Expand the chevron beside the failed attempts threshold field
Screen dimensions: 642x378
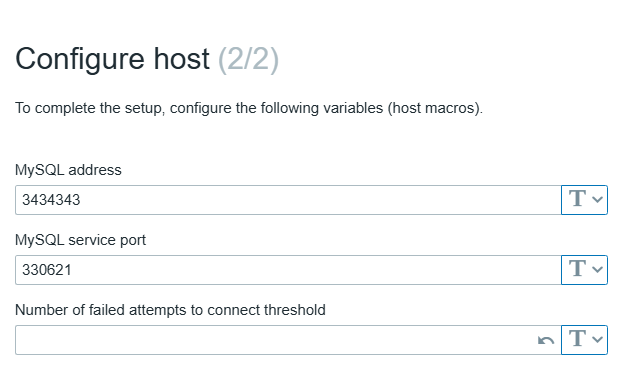click(x=597, y=340)
